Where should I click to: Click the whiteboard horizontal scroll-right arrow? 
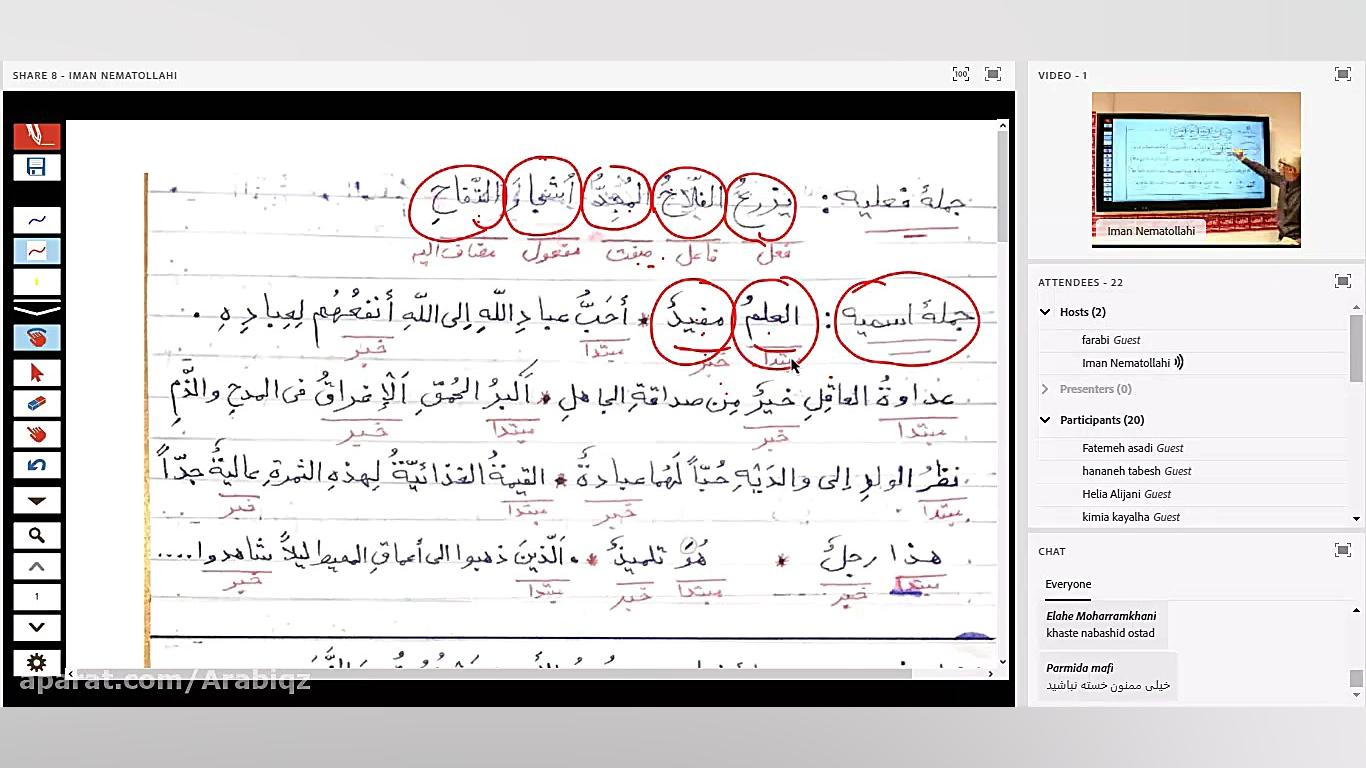[991, 674]
